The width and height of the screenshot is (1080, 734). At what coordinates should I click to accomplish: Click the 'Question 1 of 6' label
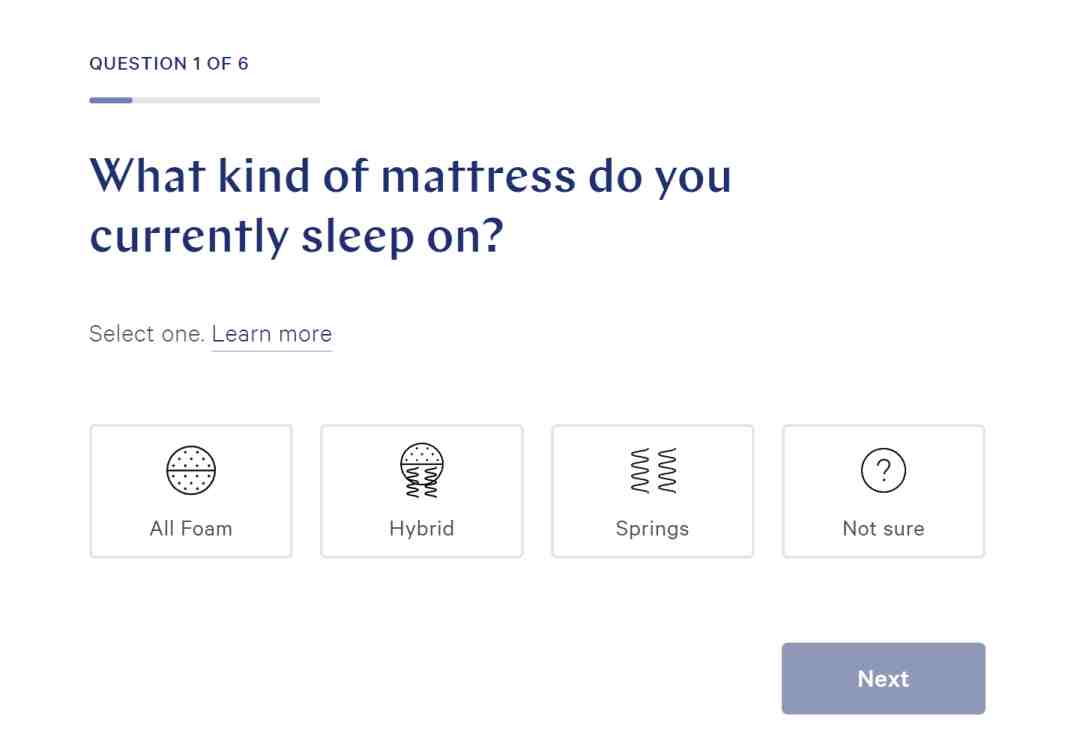[x=169, y=63]
